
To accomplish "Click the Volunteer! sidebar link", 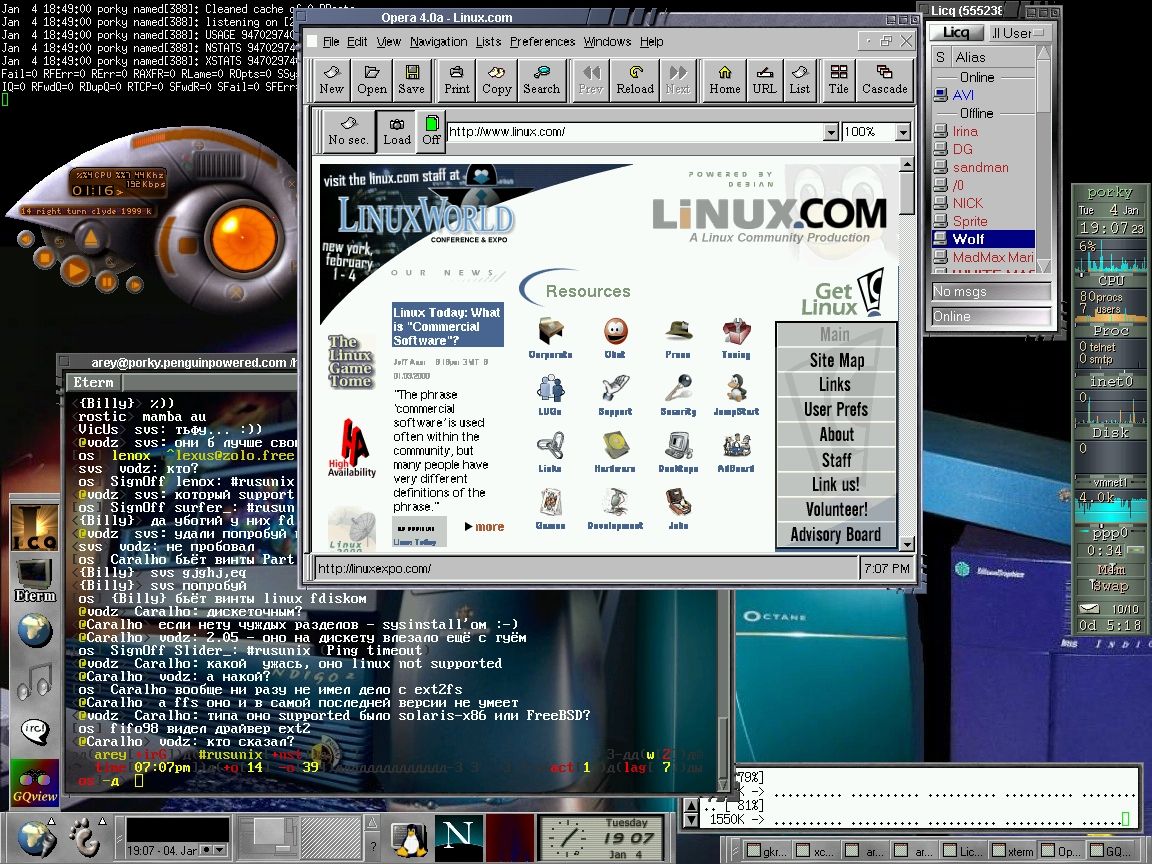I will pos(837,509).
